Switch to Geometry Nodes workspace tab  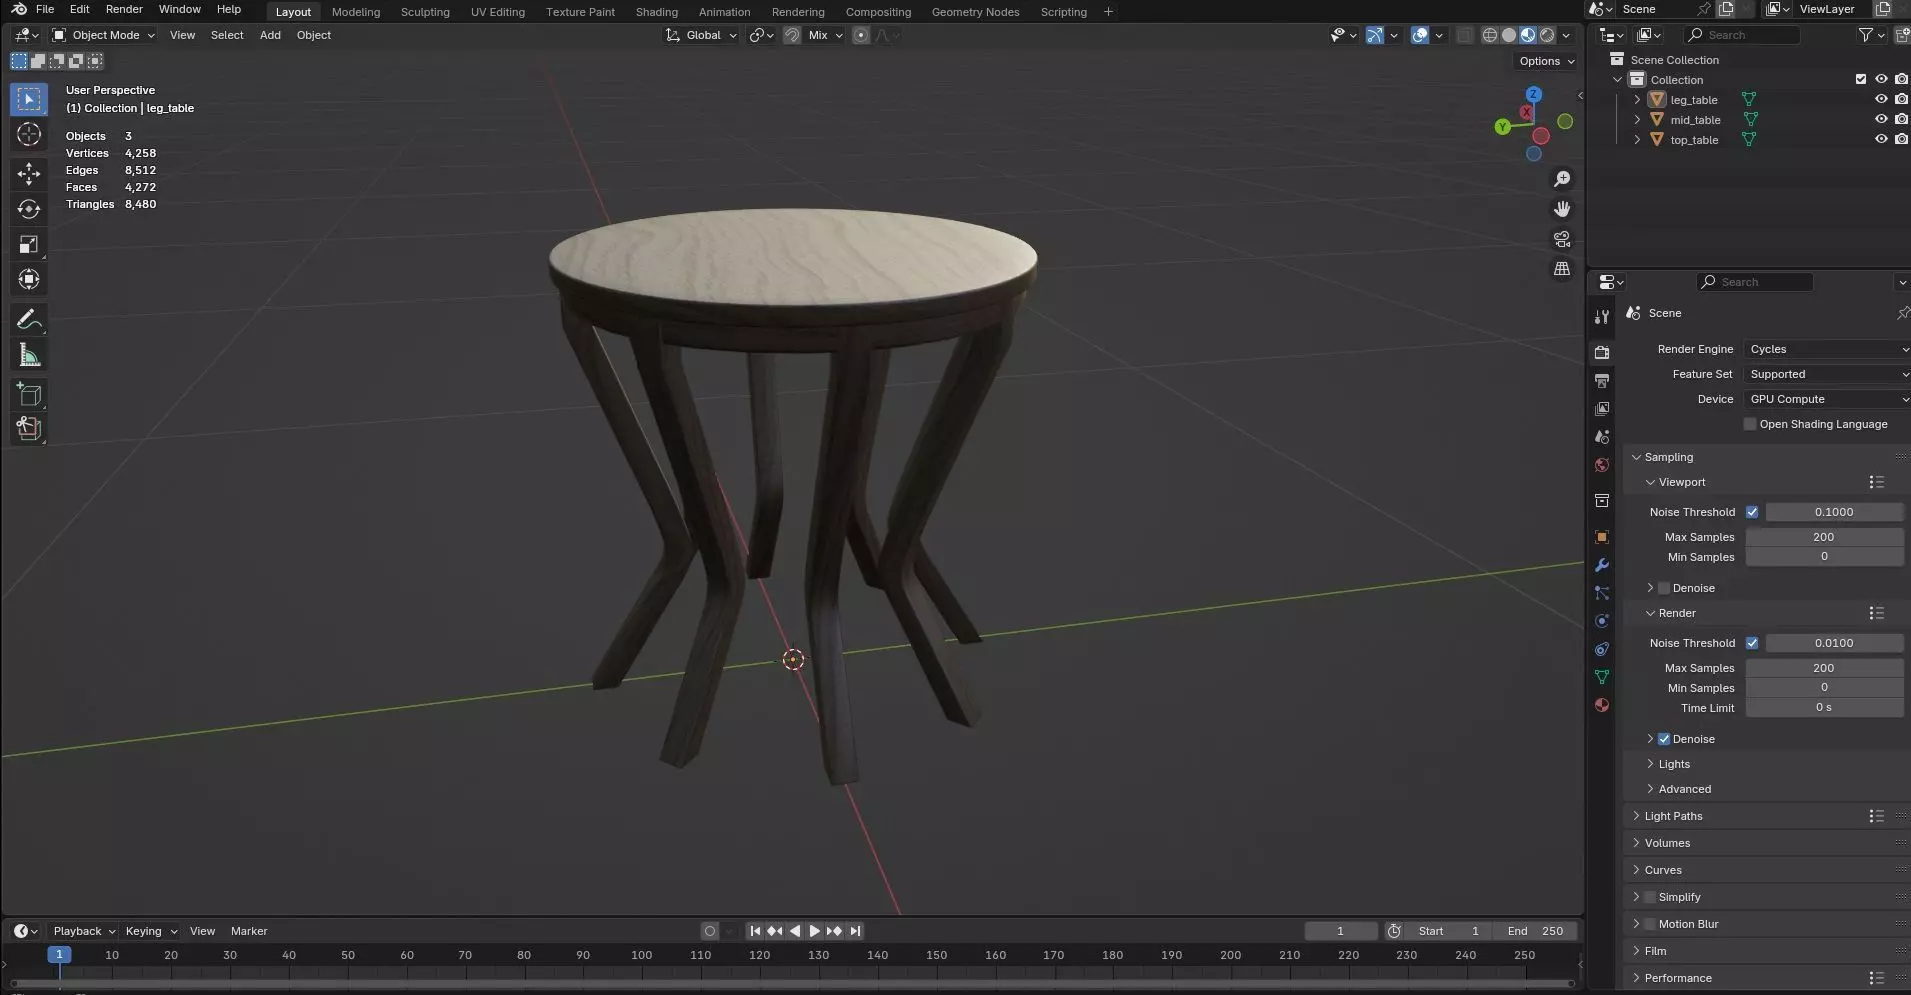(975, 12)
